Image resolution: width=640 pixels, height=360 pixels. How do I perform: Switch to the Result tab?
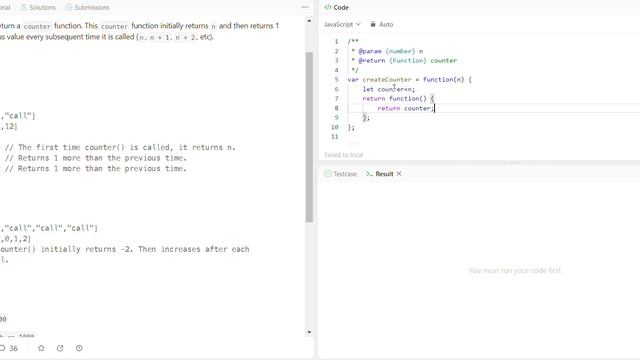[x=380, y=174]
